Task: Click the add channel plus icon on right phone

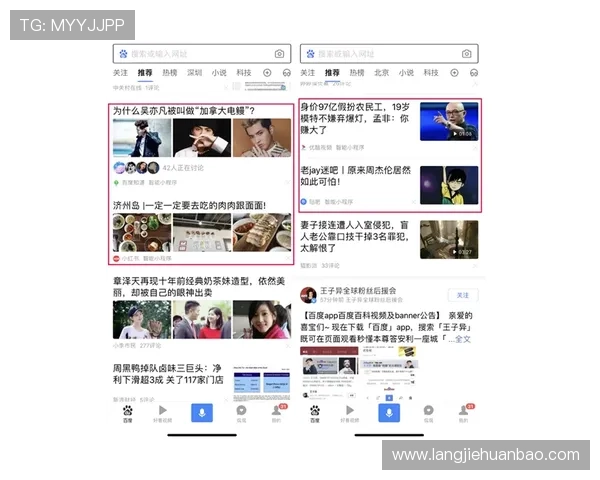Action: click(454, 73)
